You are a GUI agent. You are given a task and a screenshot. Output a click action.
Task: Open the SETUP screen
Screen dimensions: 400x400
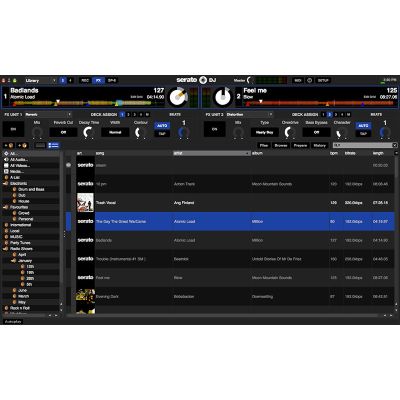click(x=323, y=80)
